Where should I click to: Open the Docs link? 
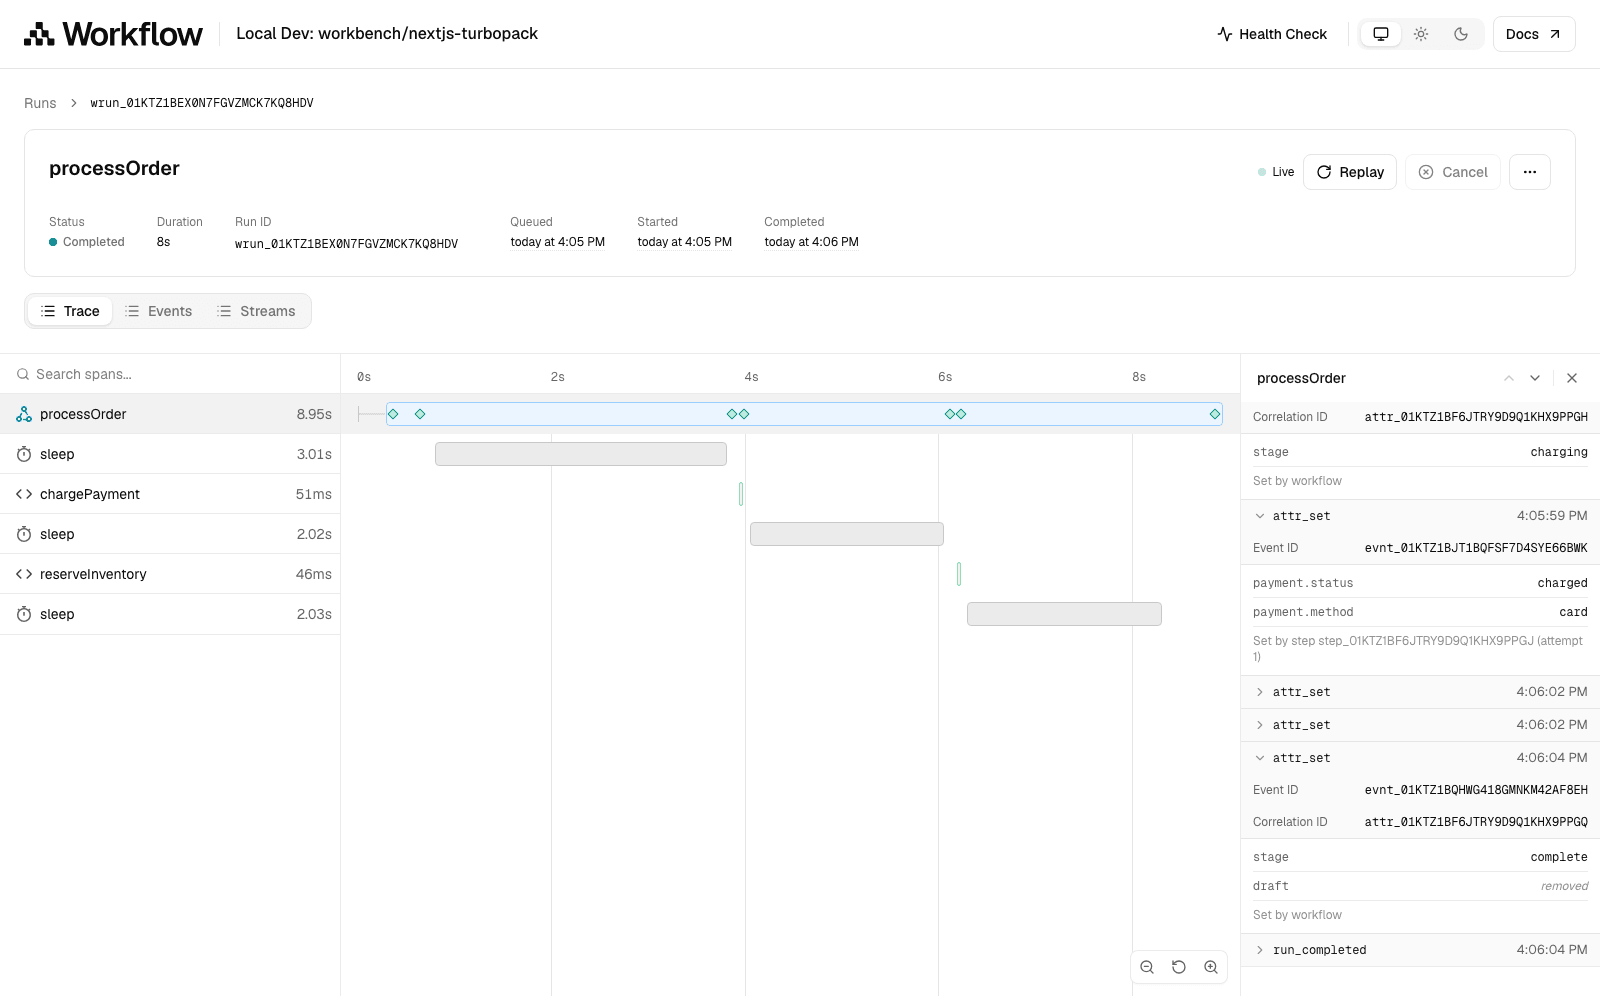tap(1534, 34)
